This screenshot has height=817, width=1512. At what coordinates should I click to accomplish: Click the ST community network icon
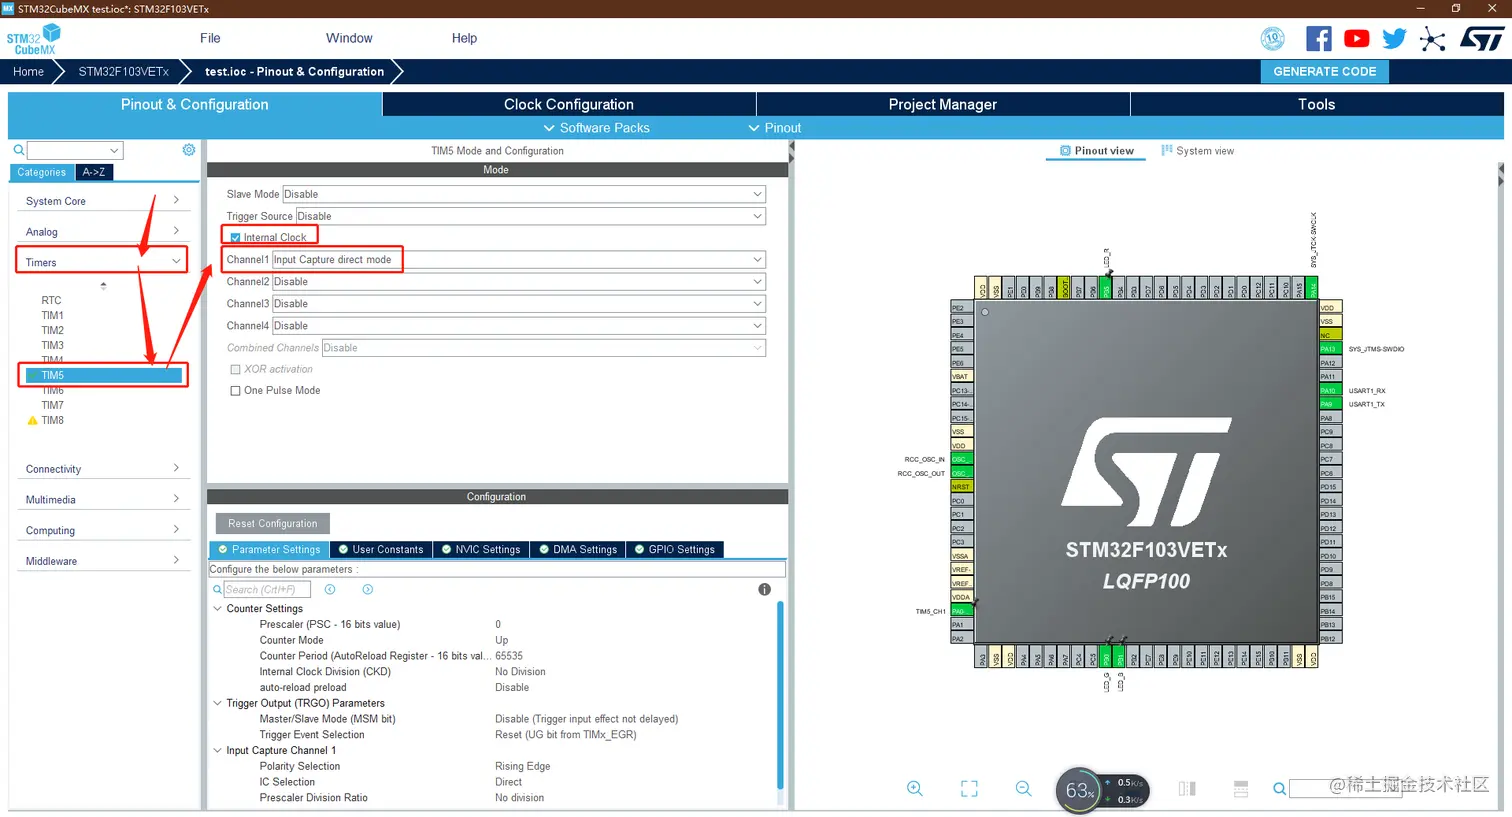pyautogui.click(x=1432, y=39)
